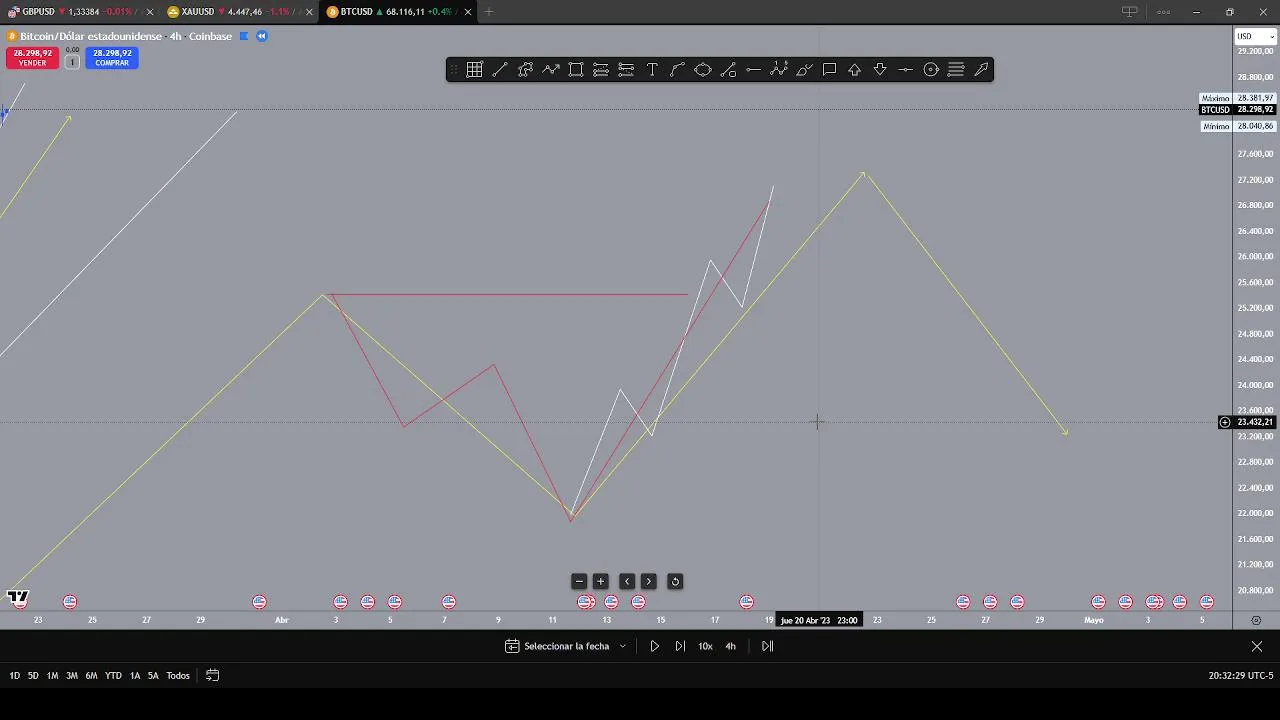The height and width of the screenshot is (720, 1280).
Task: Open chart settings gear at bottom right
Action: [x=1256, y=620]
